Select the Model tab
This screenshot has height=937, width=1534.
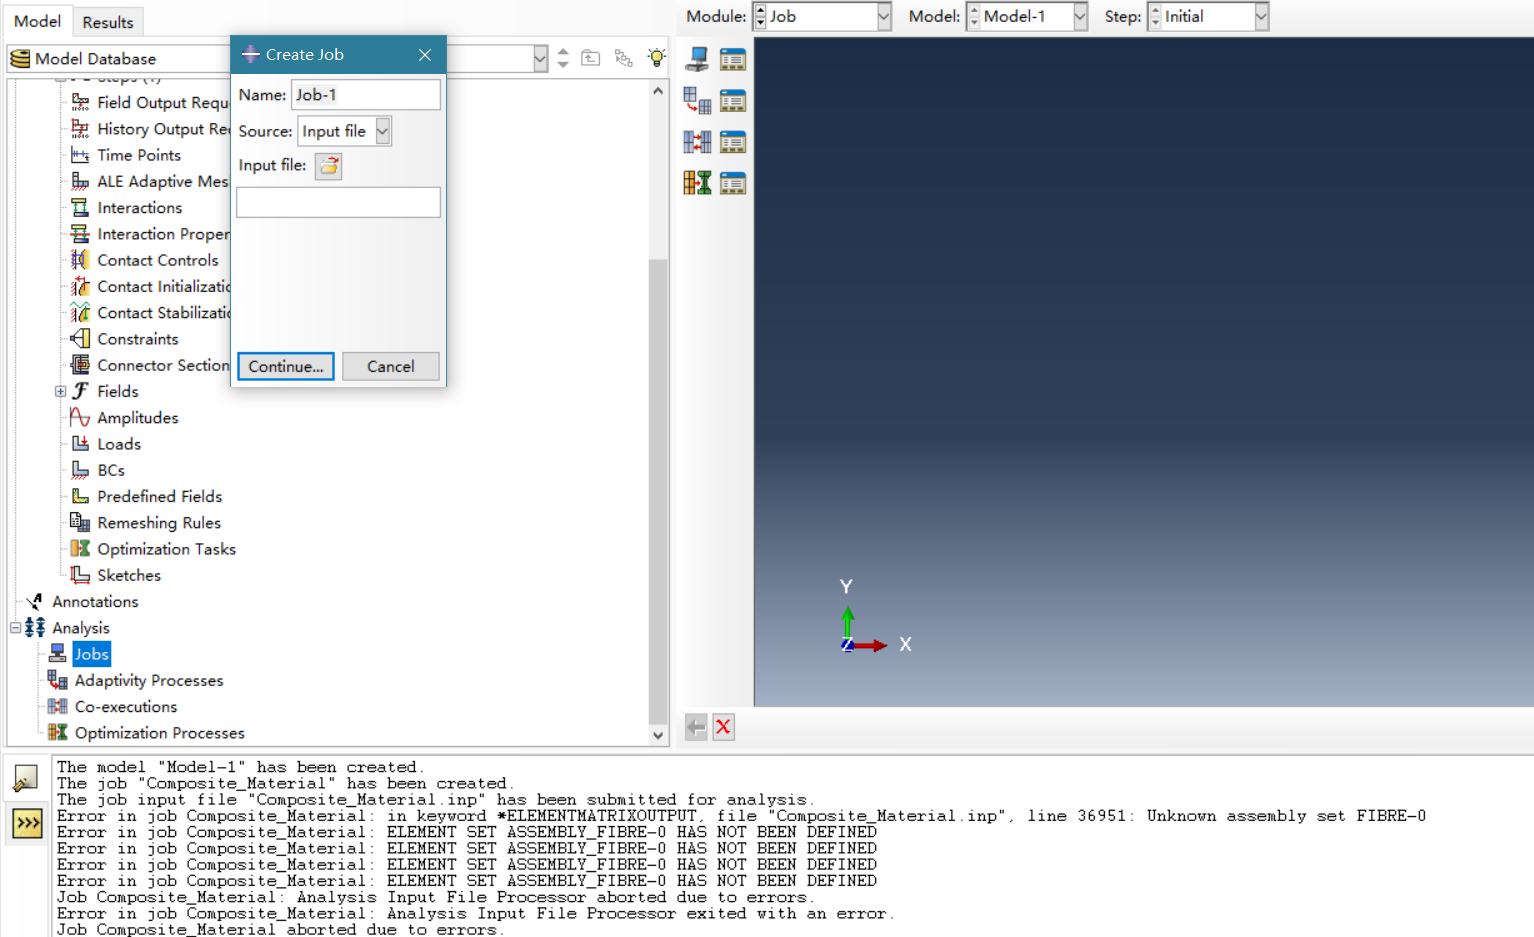click(x=38, y=20)
